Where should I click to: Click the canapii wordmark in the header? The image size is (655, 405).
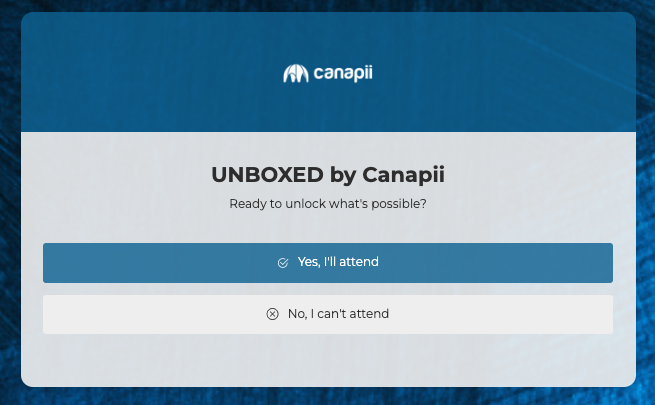tap(342, 73)
